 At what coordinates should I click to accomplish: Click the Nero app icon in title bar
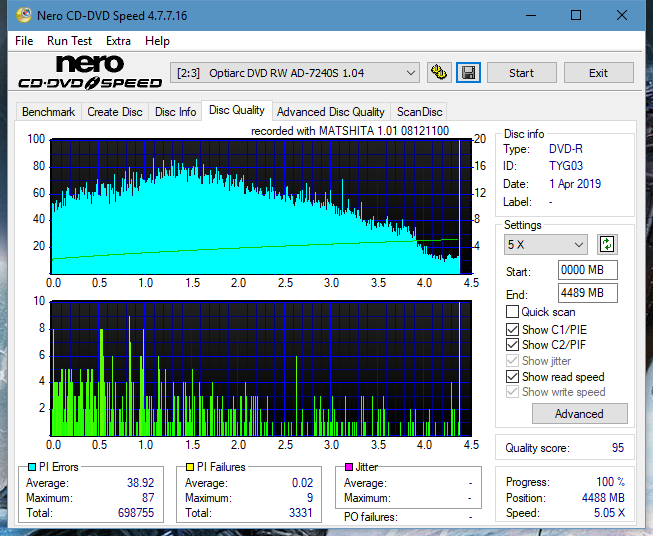(x=24, y=15)
